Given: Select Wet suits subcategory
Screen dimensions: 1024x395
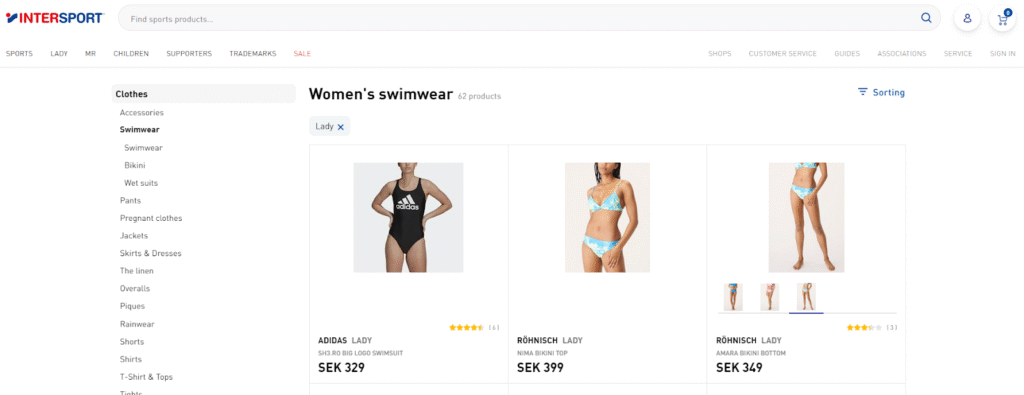Looking at the screenshot, I should (141, 183).
